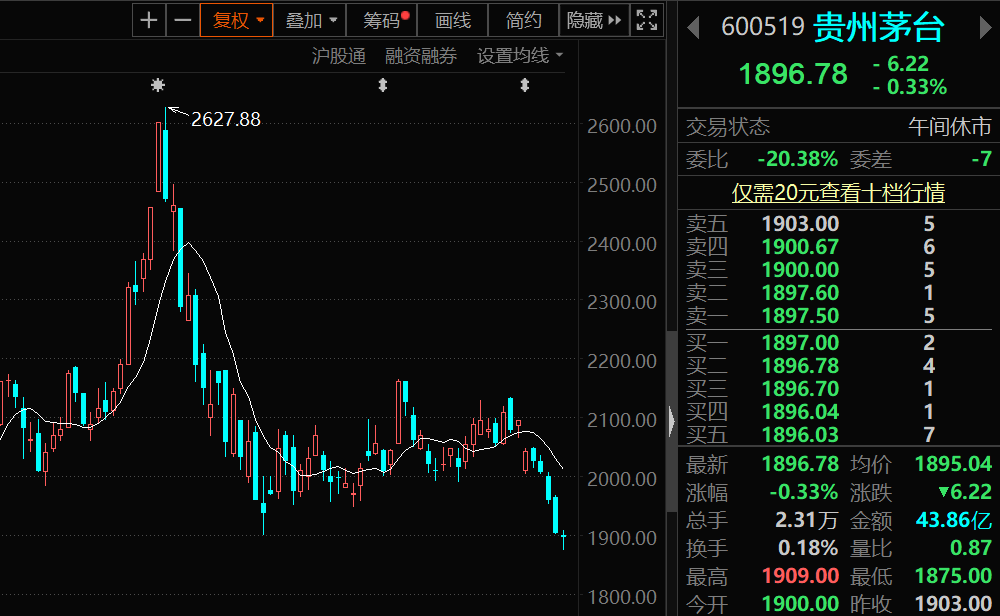Click 均价 value 1895.04
1000x616 pixels.
(x=953, y=464)
